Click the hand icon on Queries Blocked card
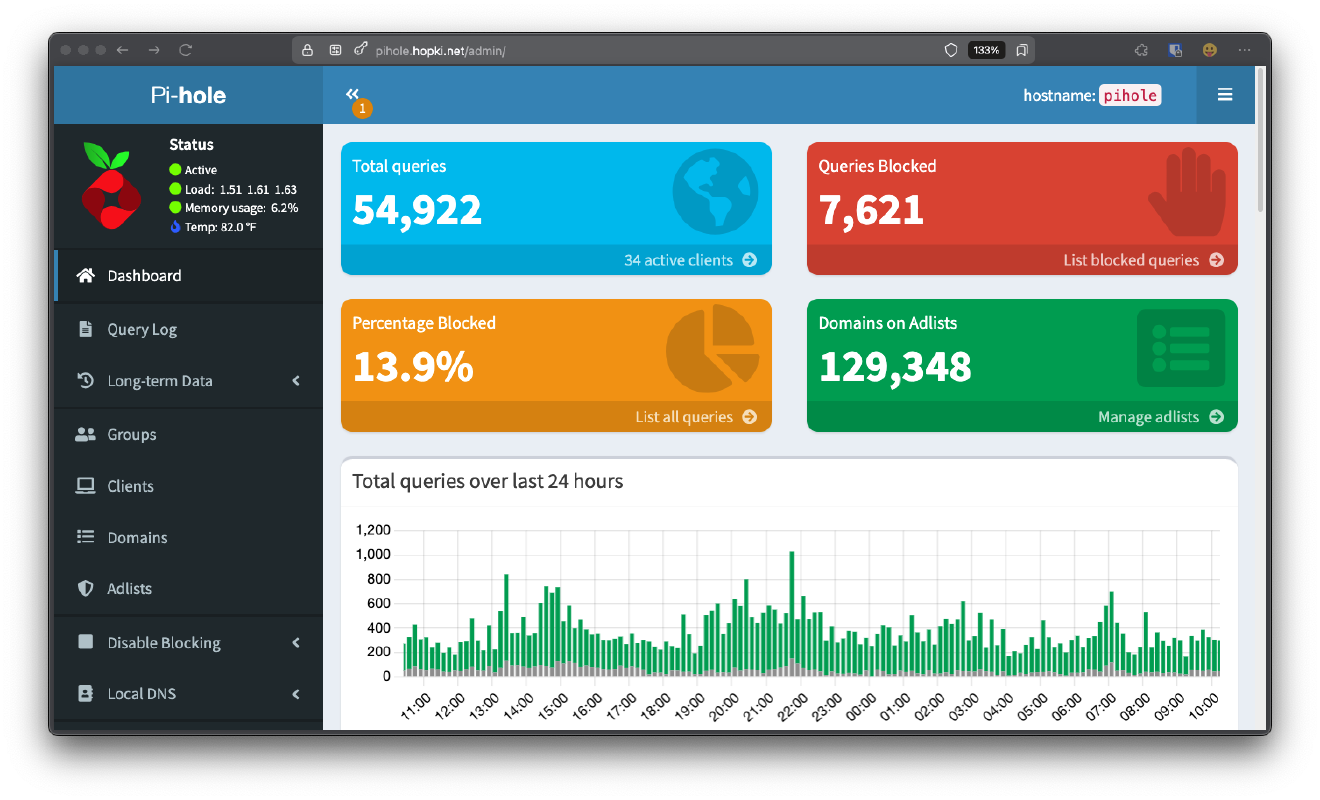 point(1185,192)
